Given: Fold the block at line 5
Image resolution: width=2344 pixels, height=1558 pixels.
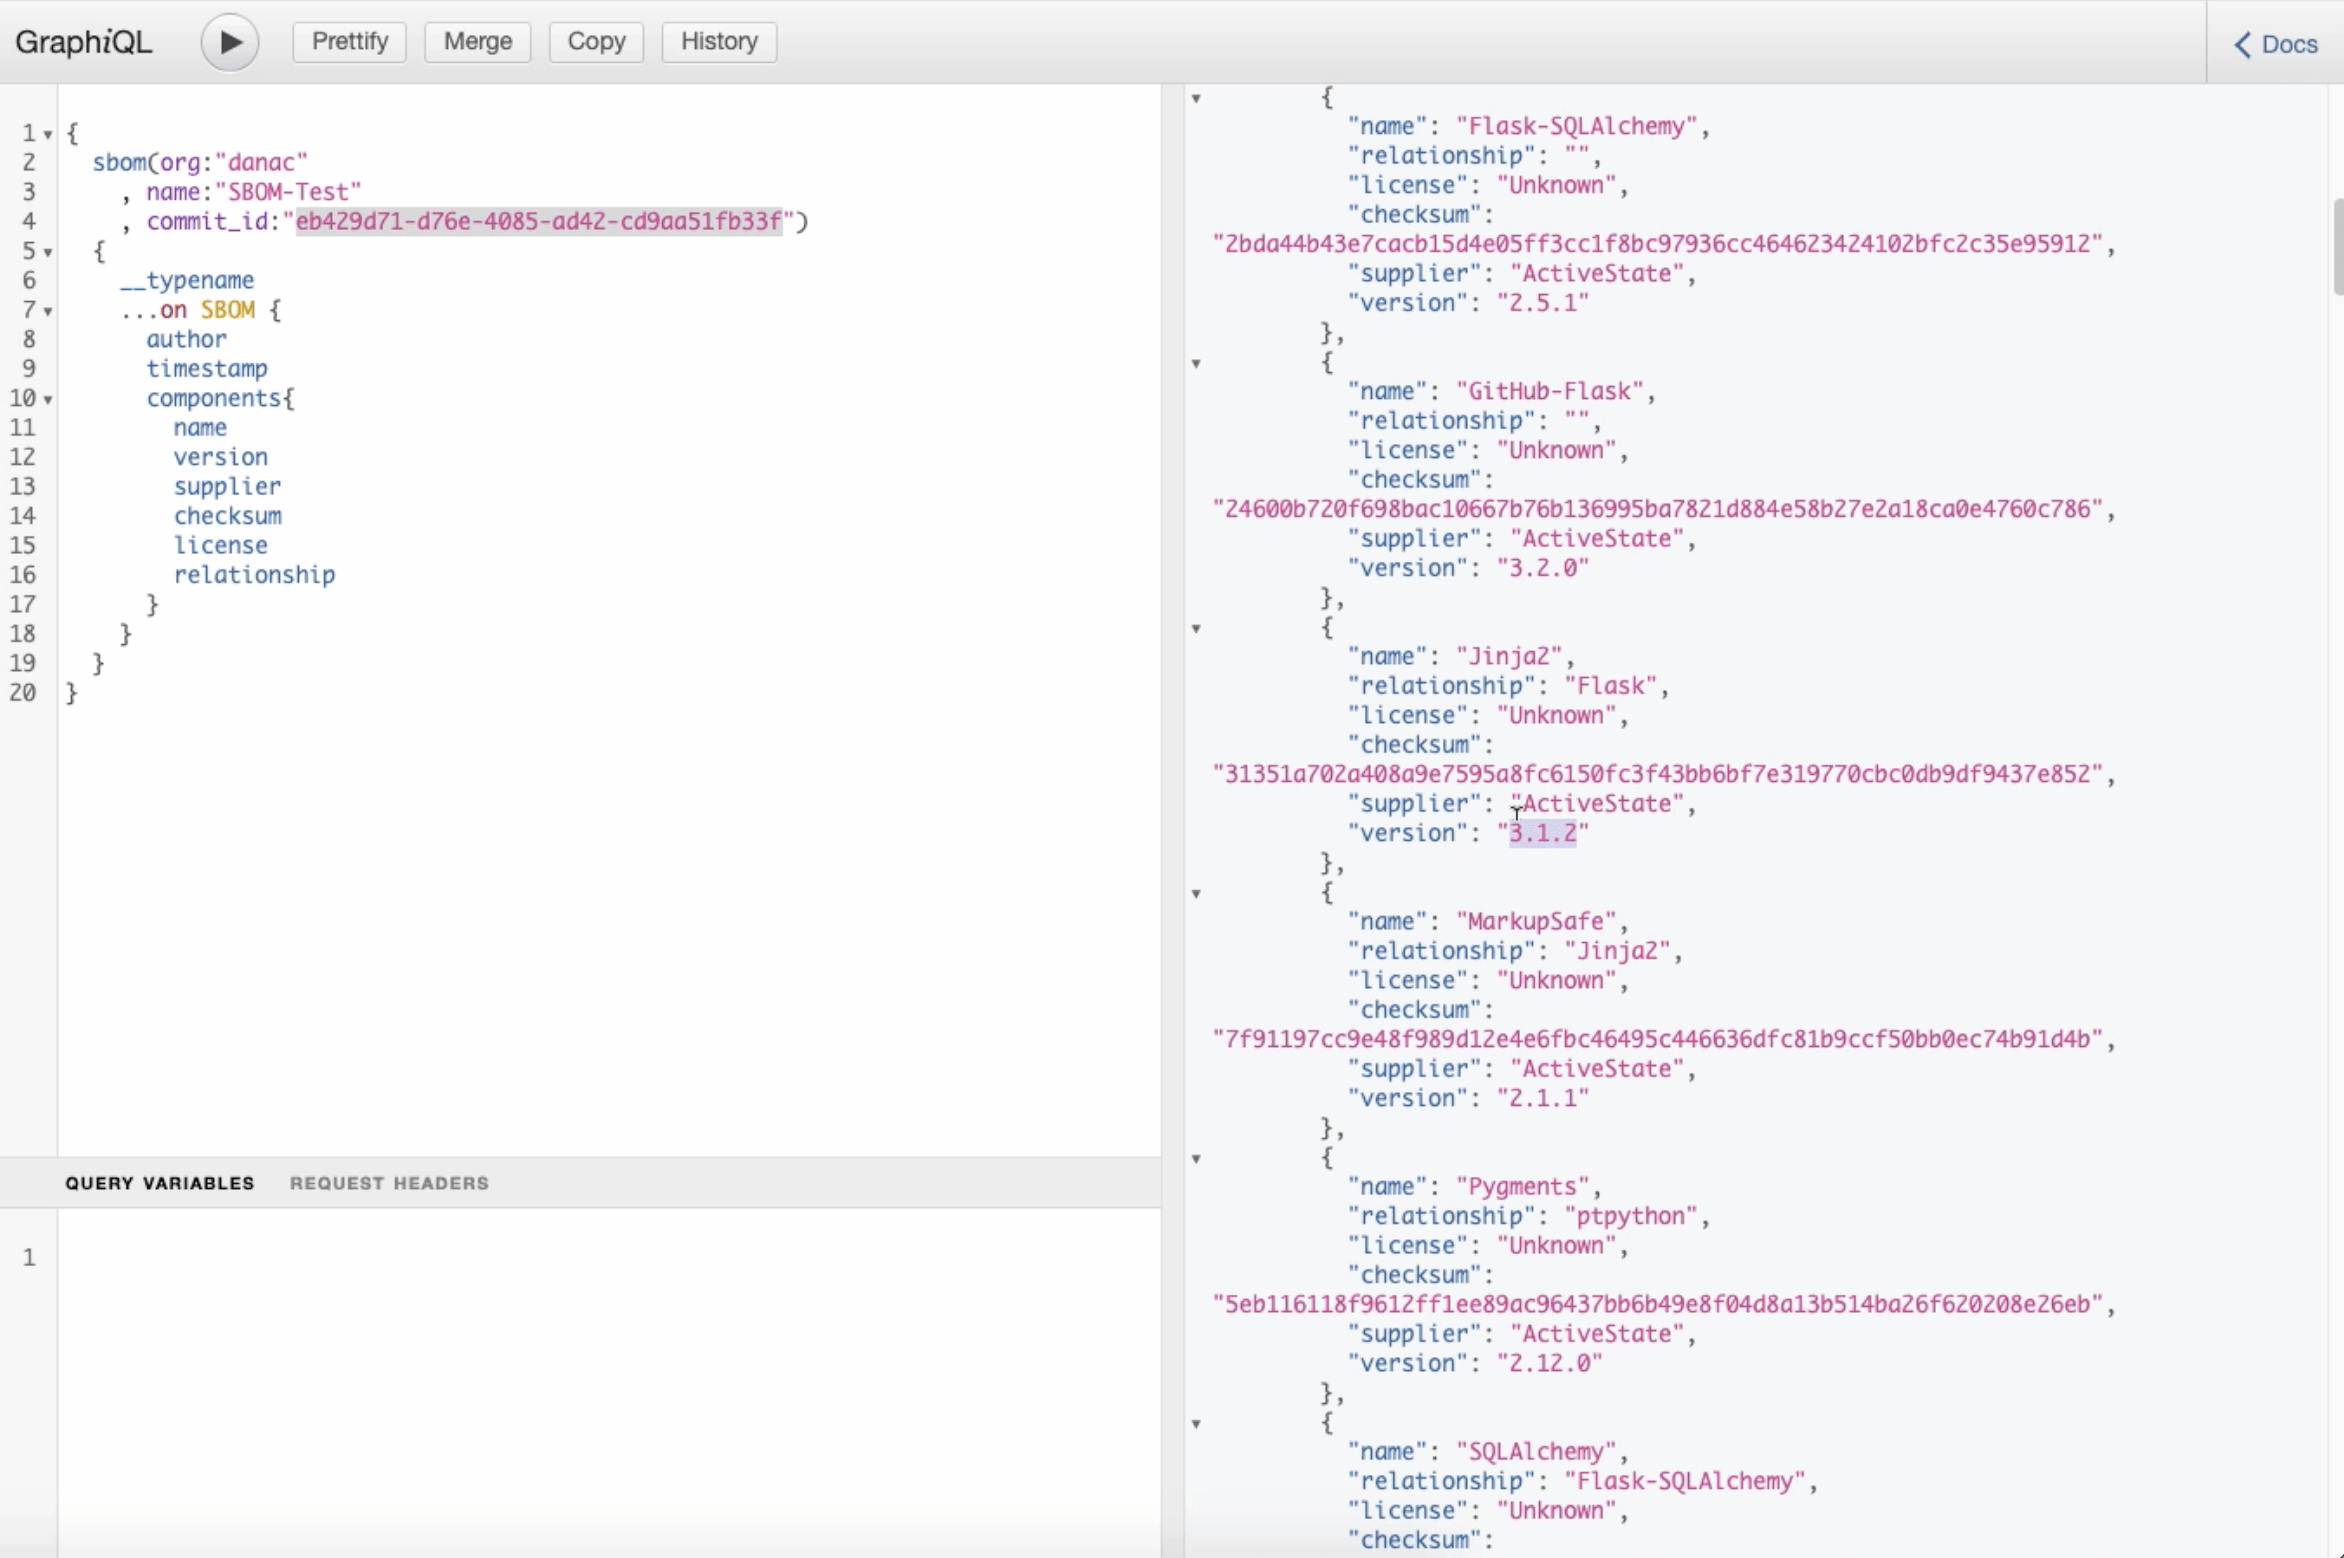Looking at the screenshot, I should (x=48, y=252).
